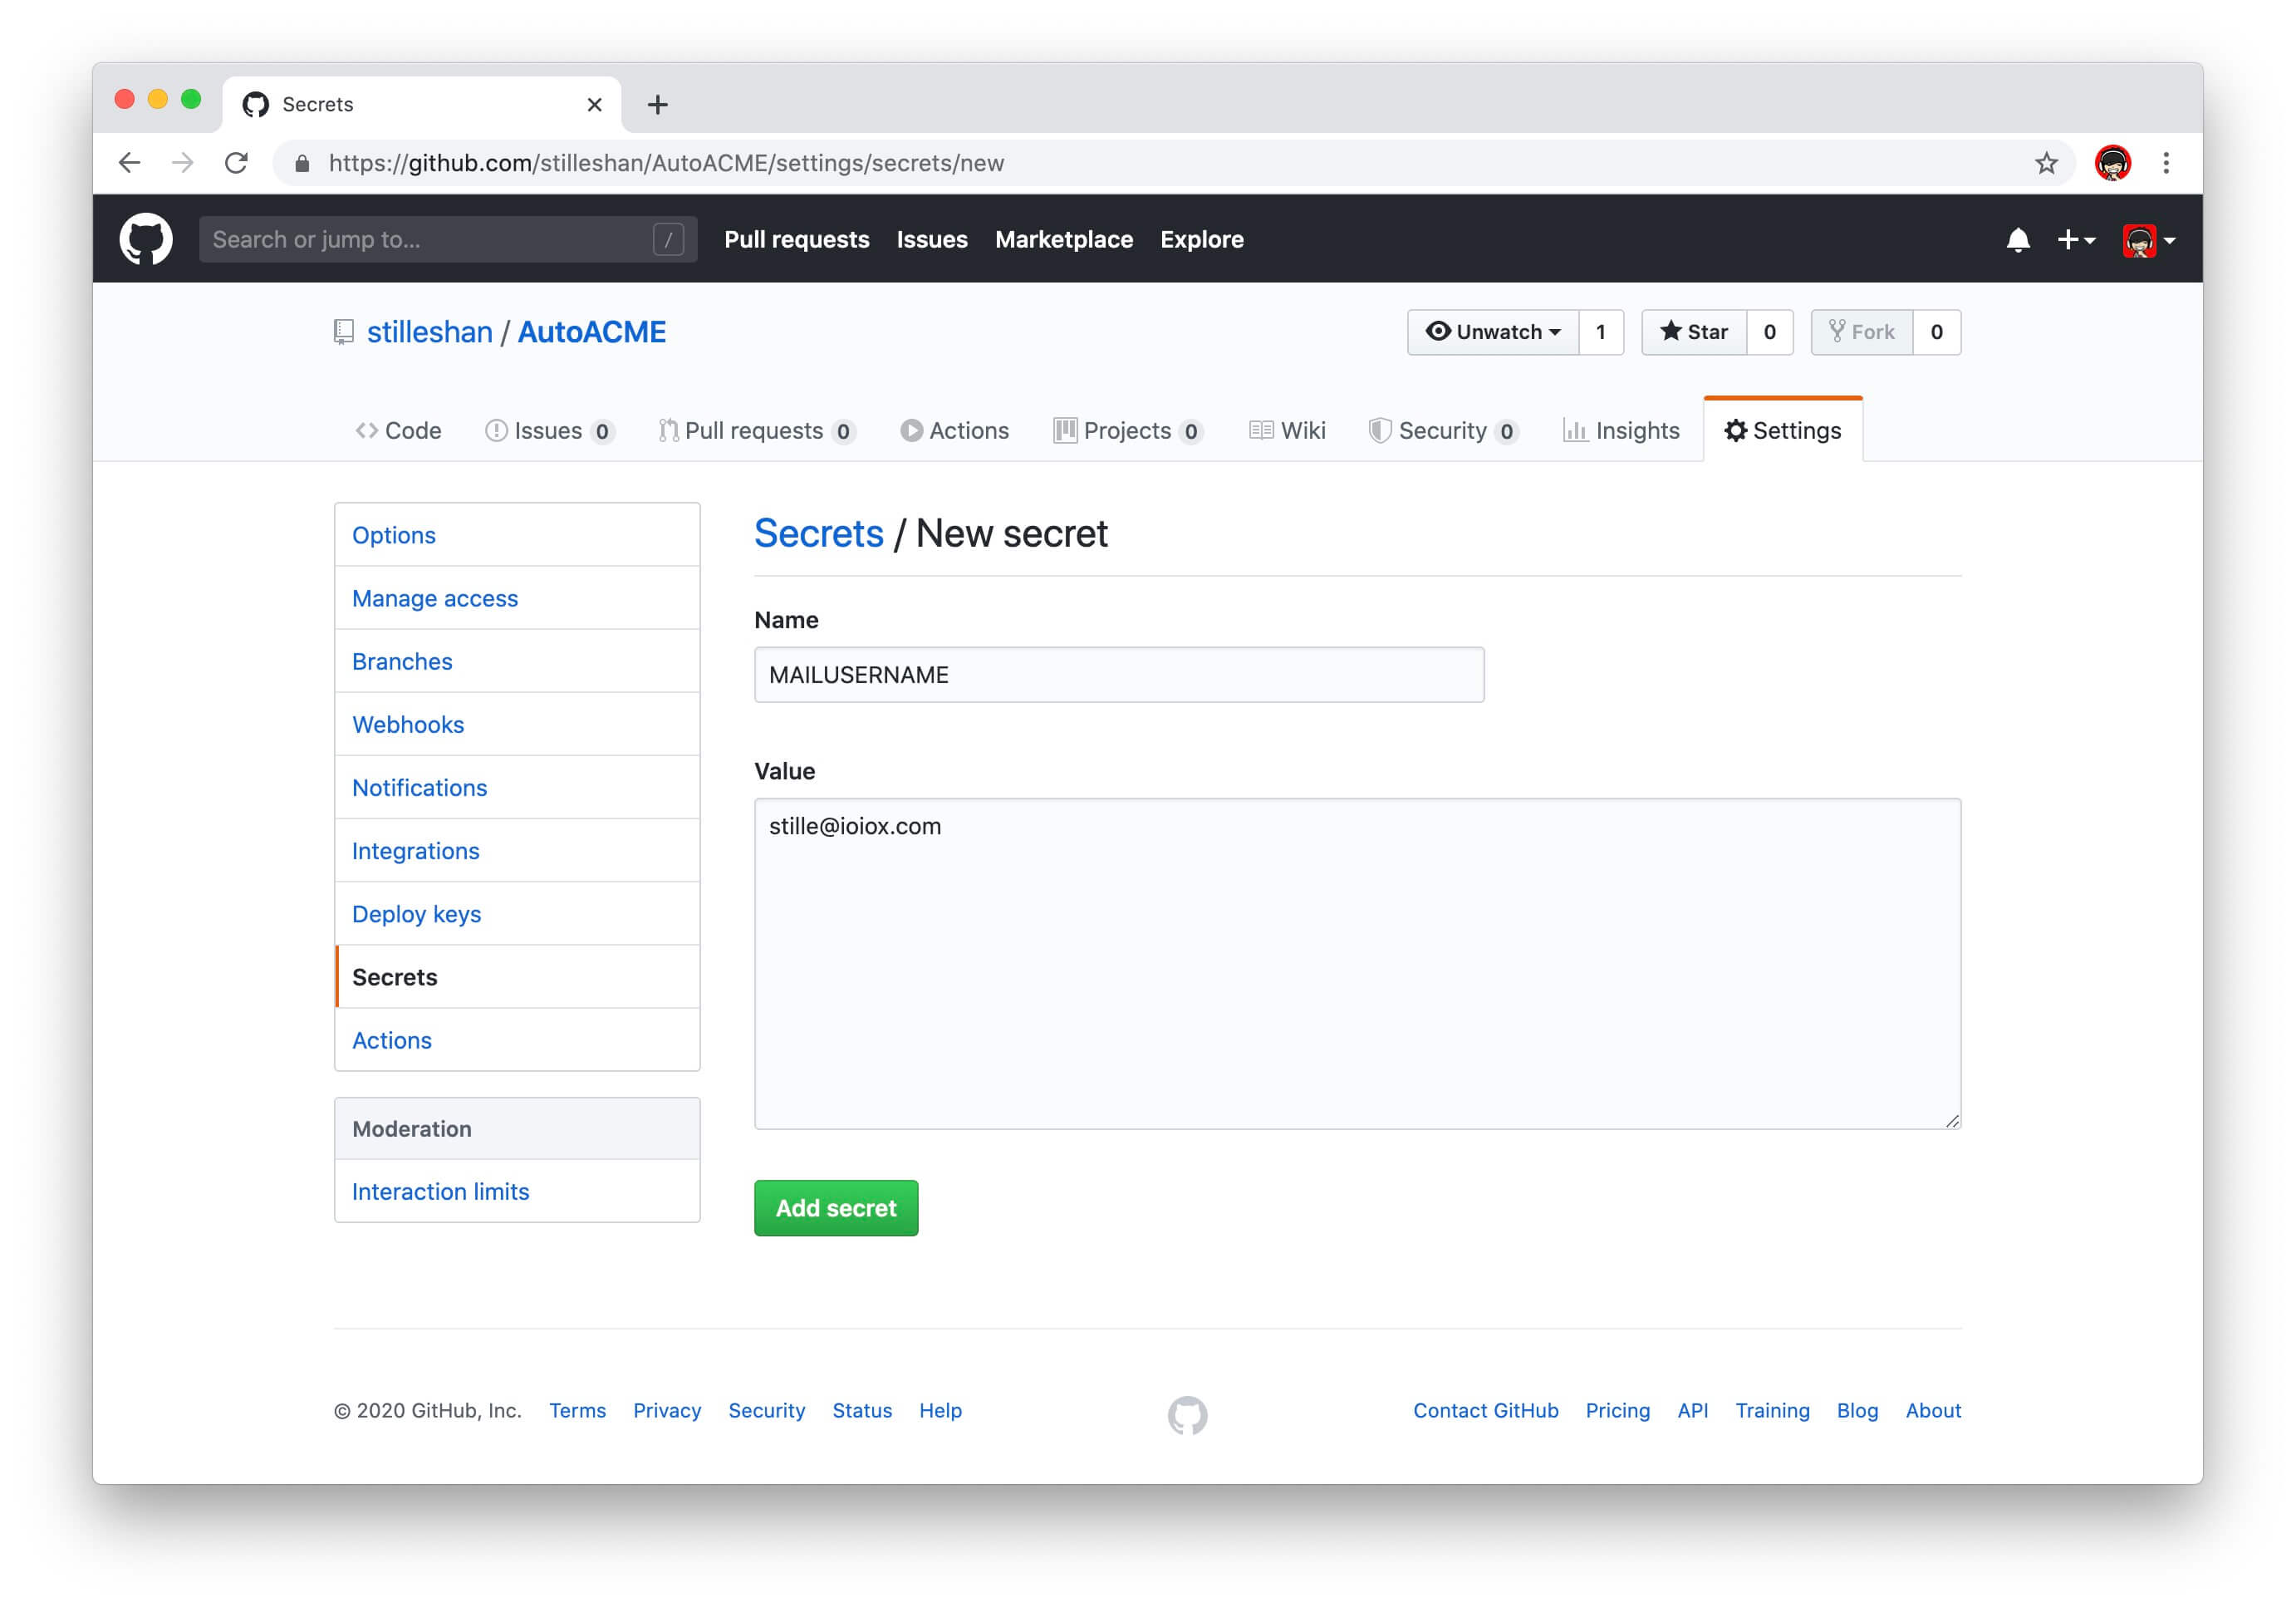View site info via lock icon

tap(302, 163)
